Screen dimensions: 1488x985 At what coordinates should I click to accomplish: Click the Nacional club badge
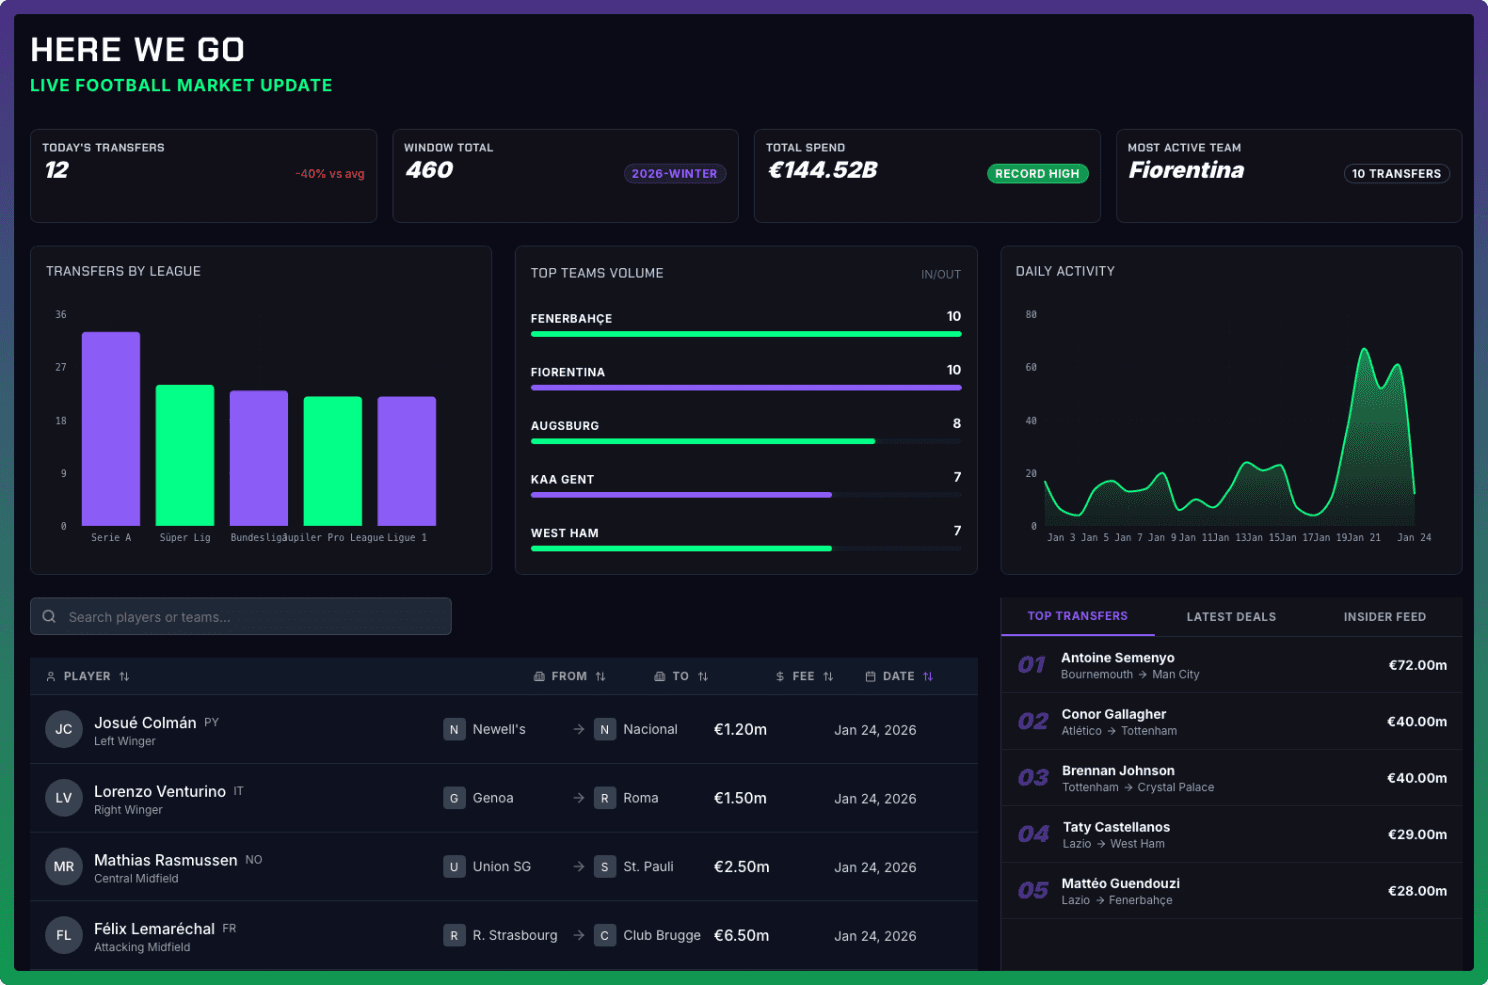pyautogui.click(x=605, y=730)
